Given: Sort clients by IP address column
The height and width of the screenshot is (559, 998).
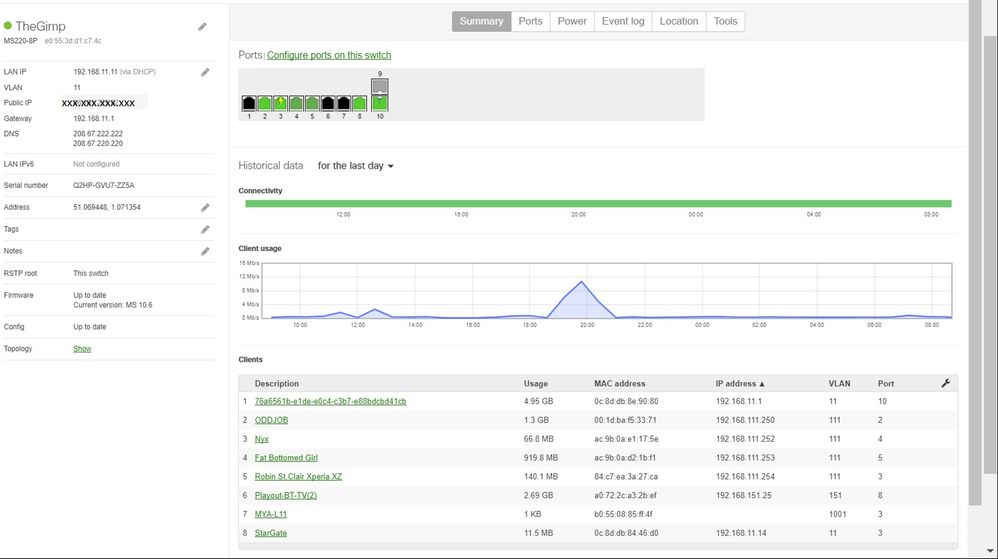Looking at the screenshot, I should coord(739,384).
